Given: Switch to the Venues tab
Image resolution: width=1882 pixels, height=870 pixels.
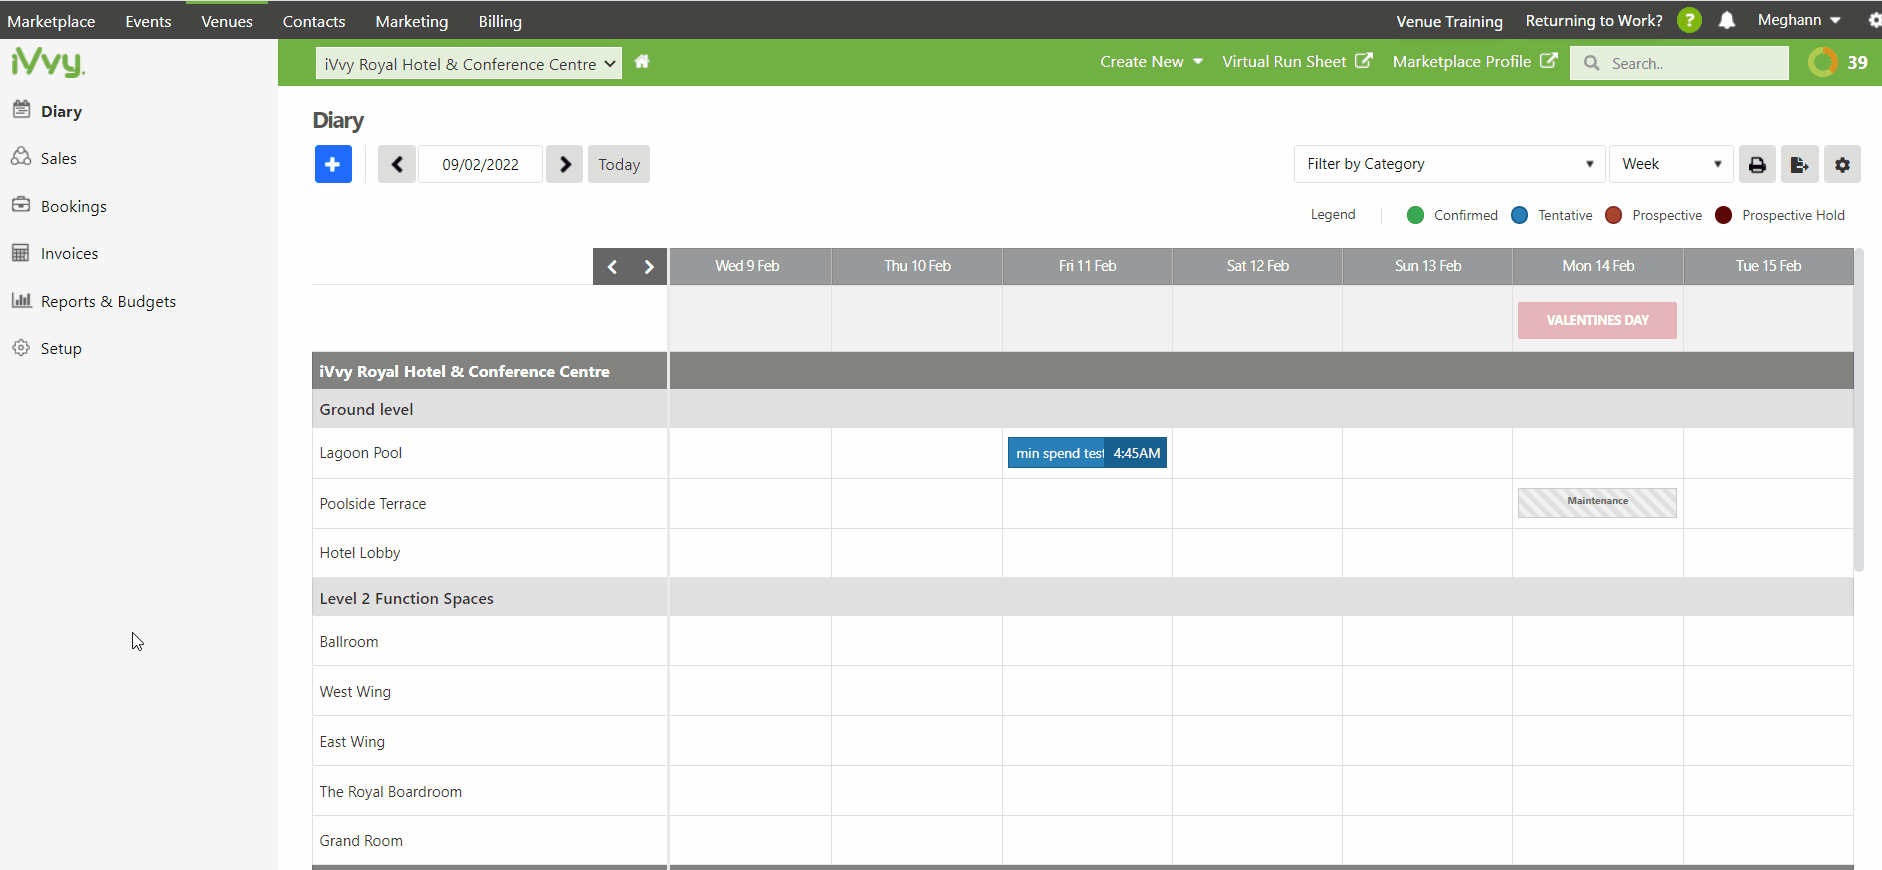Looking at the screenshot, I should coord(227,21).
